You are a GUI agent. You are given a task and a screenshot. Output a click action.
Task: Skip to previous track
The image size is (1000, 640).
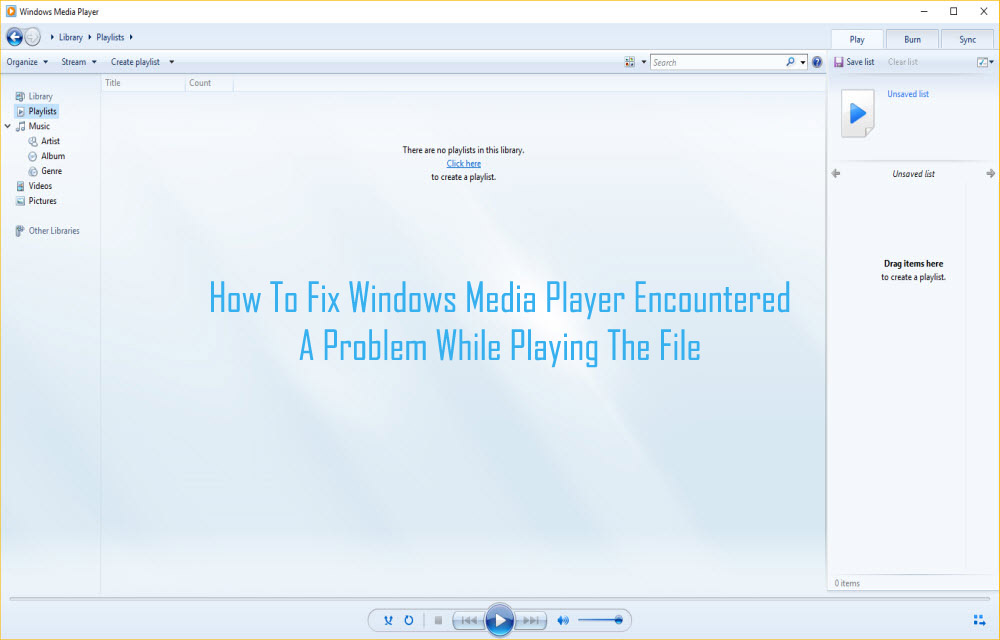(468, 620)
